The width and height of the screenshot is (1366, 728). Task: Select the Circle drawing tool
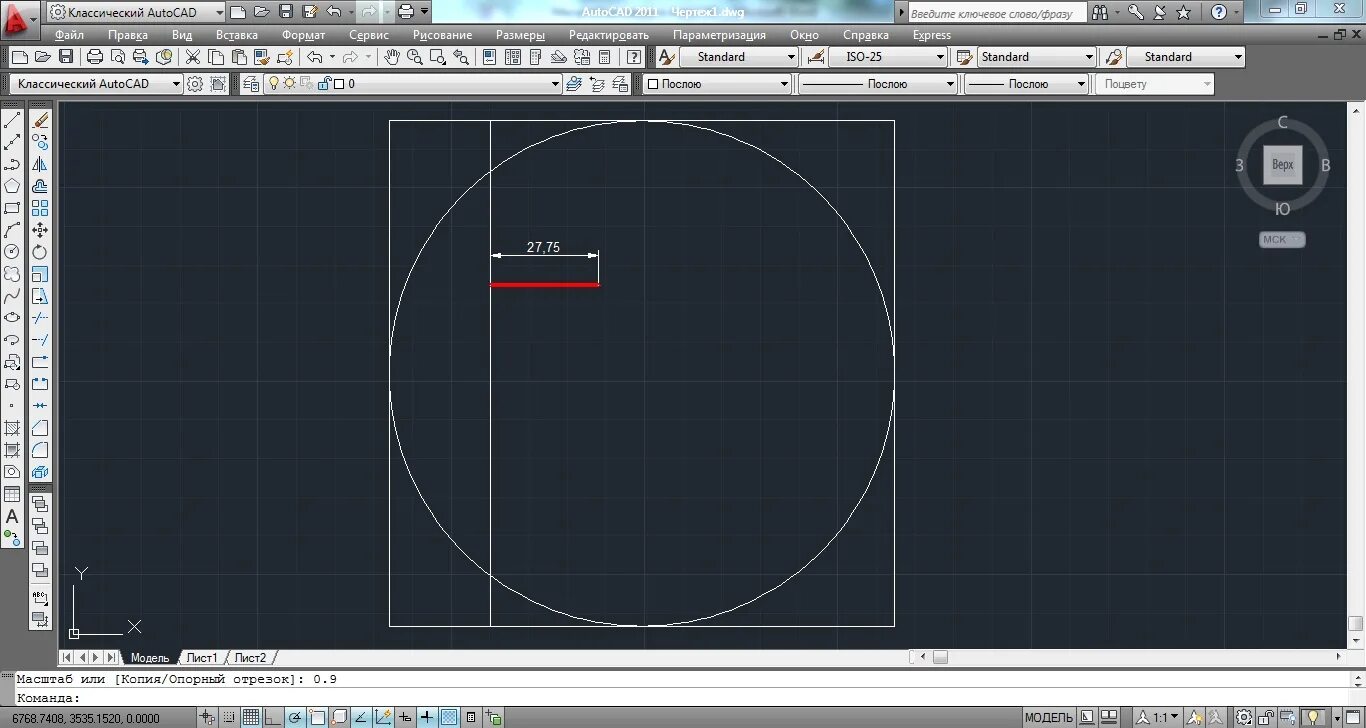coord(12,252)
